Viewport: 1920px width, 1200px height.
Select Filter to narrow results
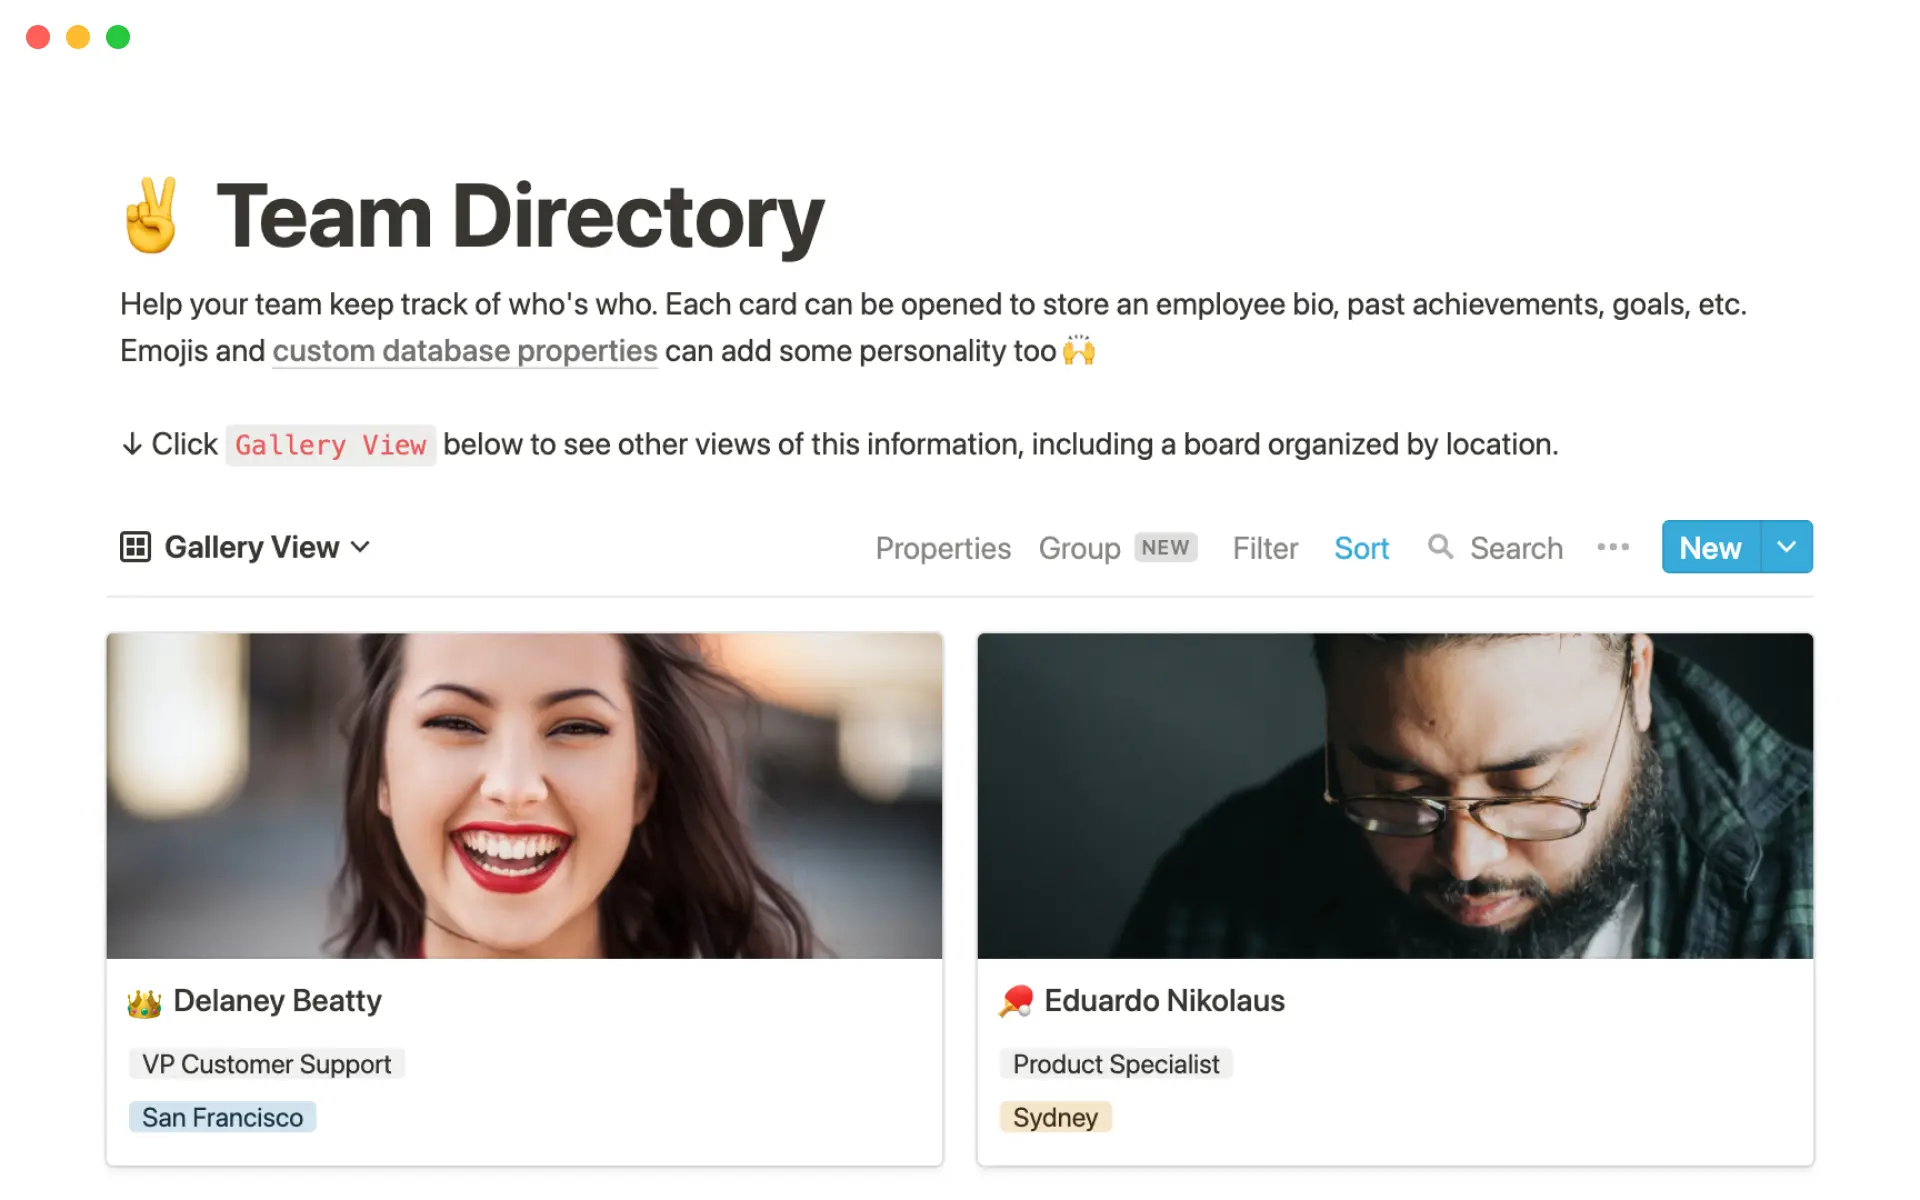1263,547
